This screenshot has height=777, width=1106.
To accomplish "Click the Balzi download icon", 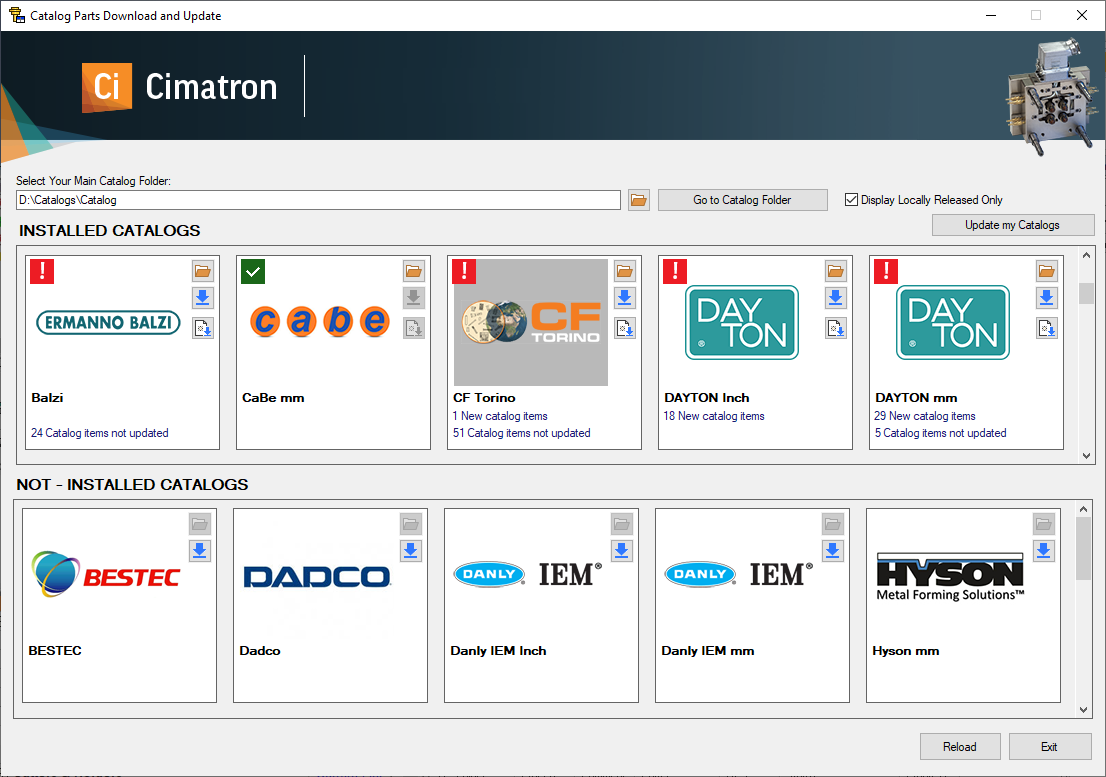I will pos(203,298).
